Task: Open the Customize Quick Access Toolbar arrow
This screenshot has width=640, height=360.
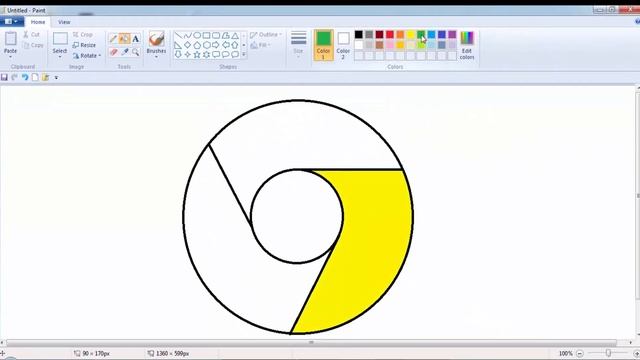Action: tap(56, 78)
